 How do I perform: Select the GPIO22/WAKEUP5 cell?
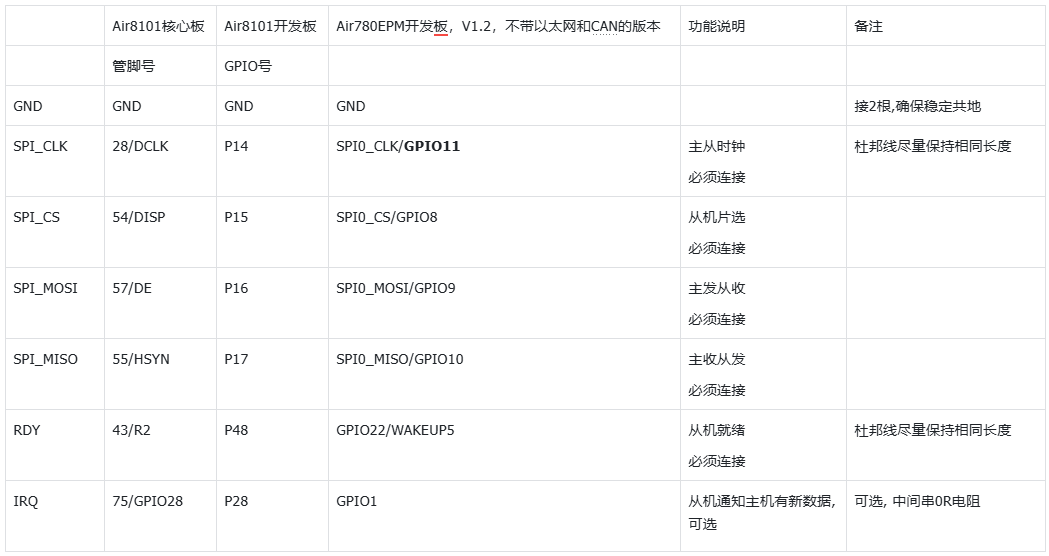pos(504,444)
